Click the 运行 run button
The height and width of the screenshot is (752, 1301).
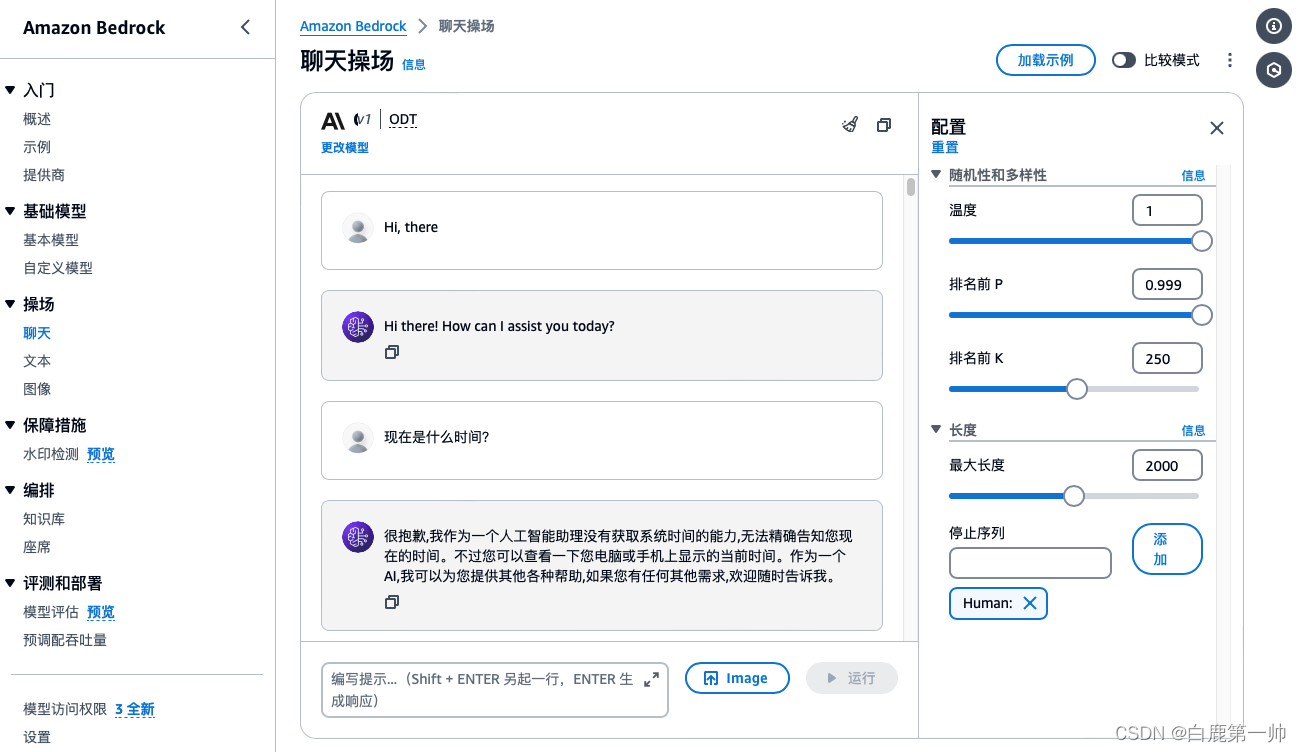[x=851, y=678]
